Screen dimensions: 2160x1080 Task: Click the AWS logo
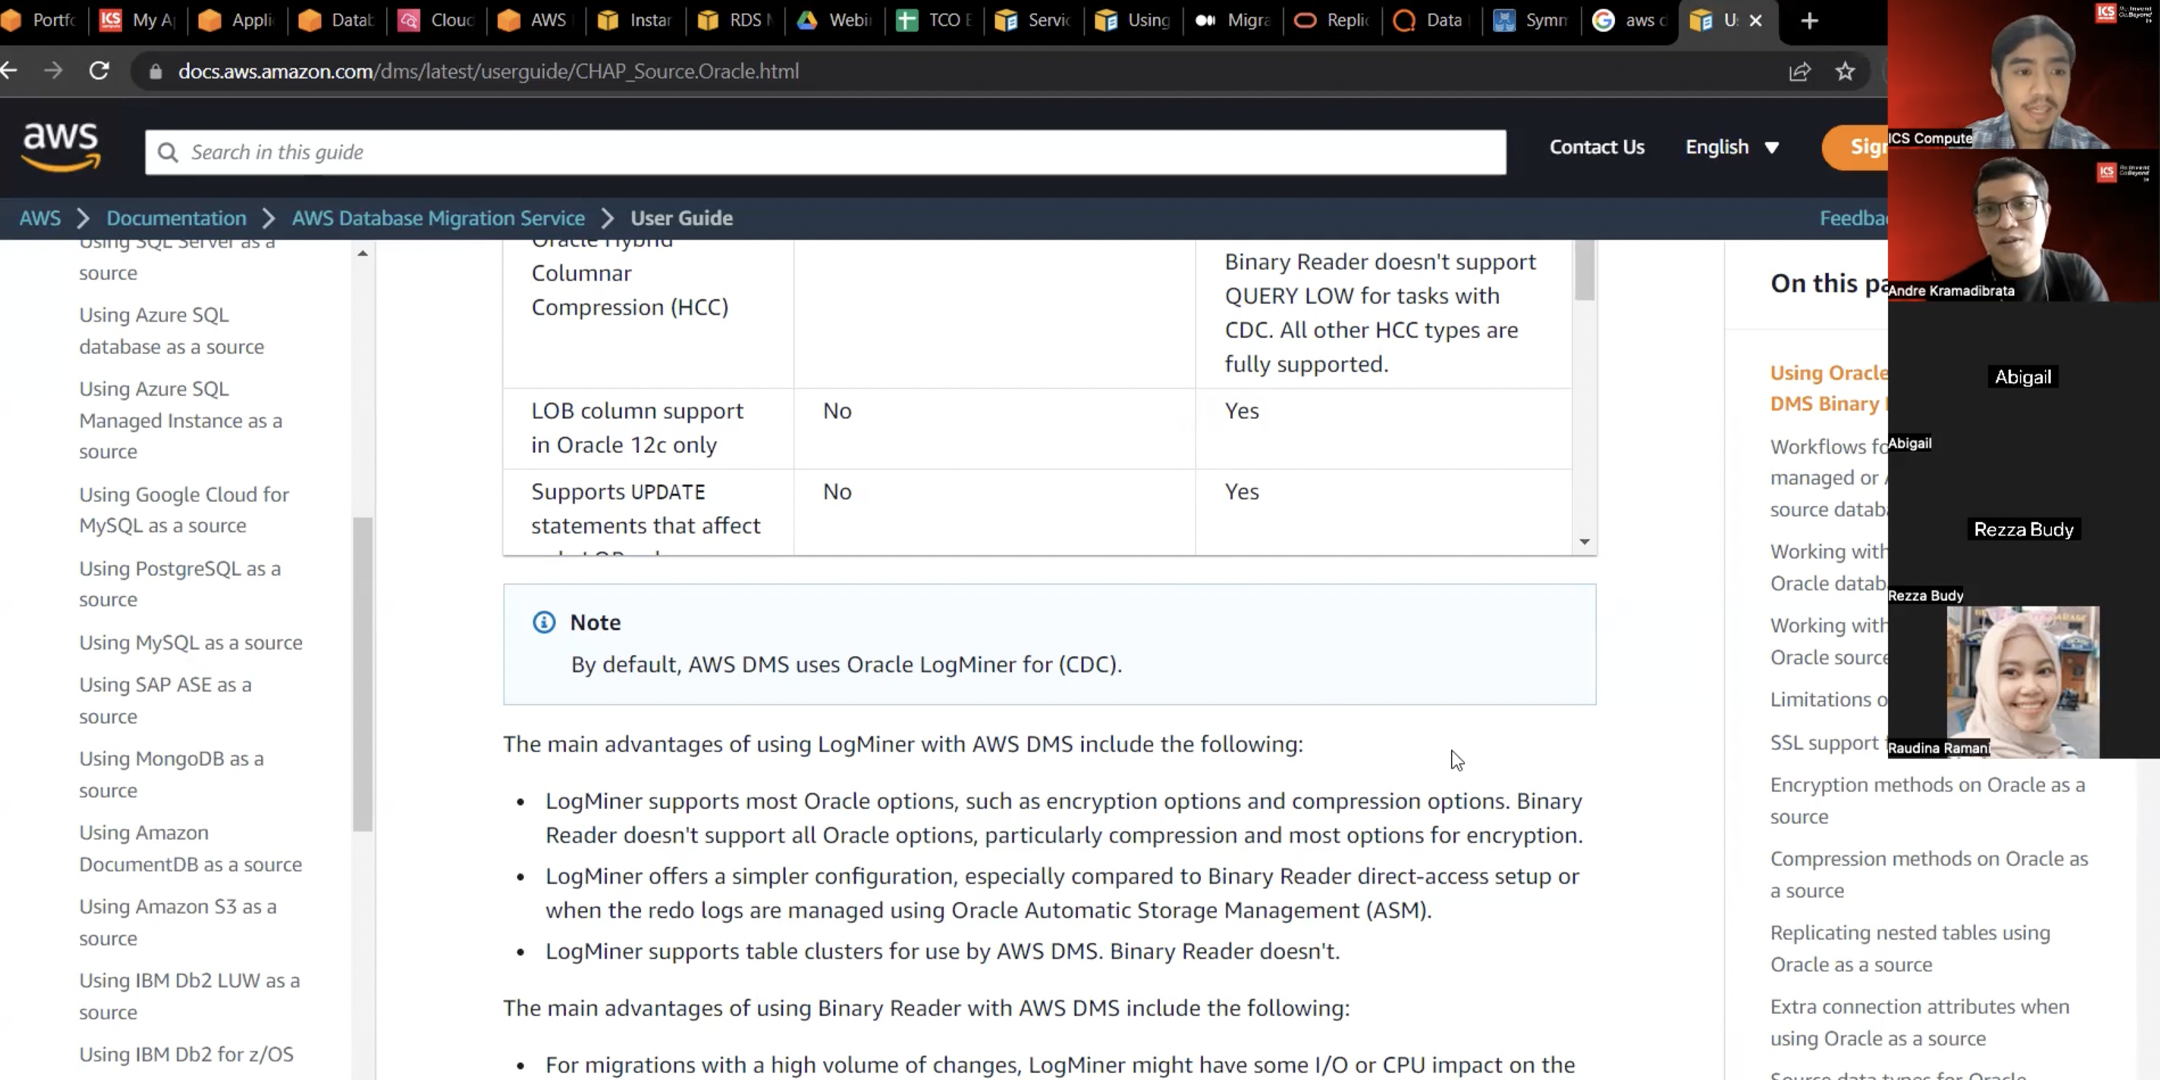61,148
